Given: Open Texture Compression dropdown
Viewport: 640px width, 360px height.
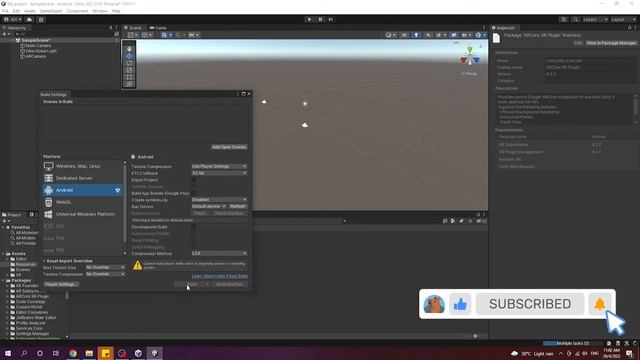Looking at the screenshot, I should tap(219, 166).
